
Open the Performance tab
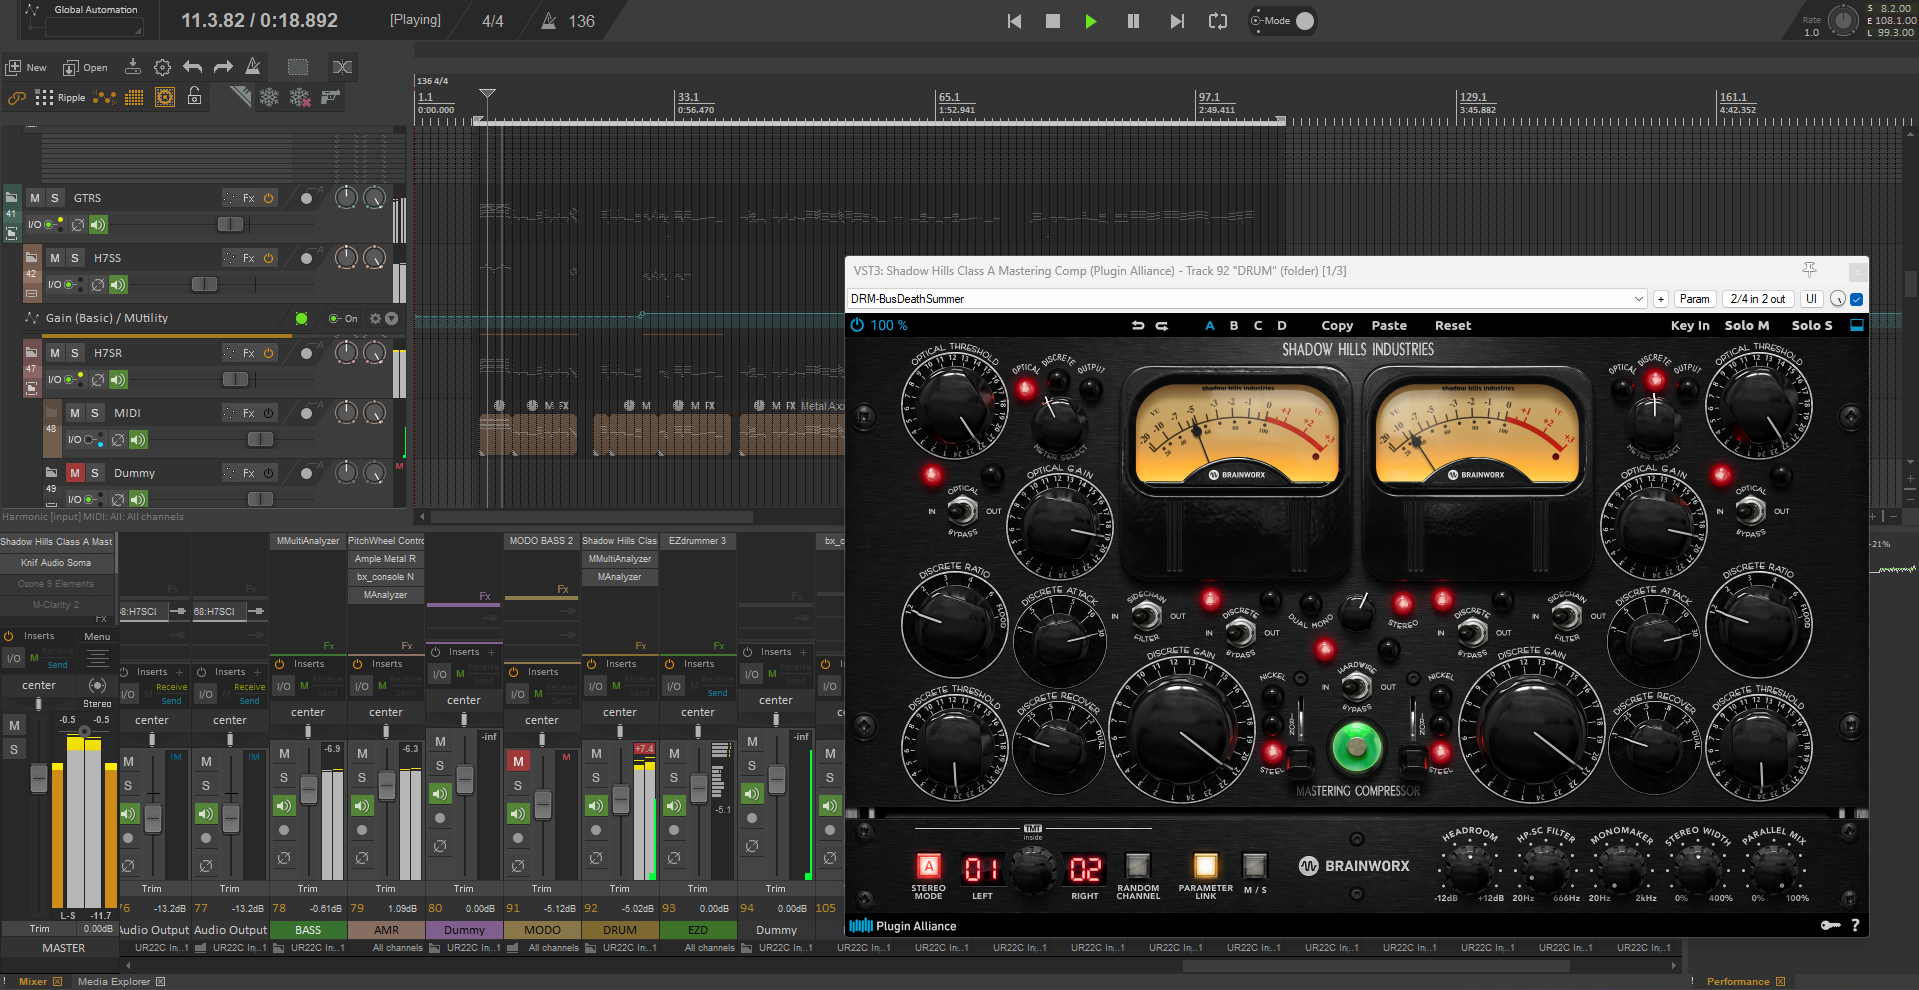pos(1738,981)
